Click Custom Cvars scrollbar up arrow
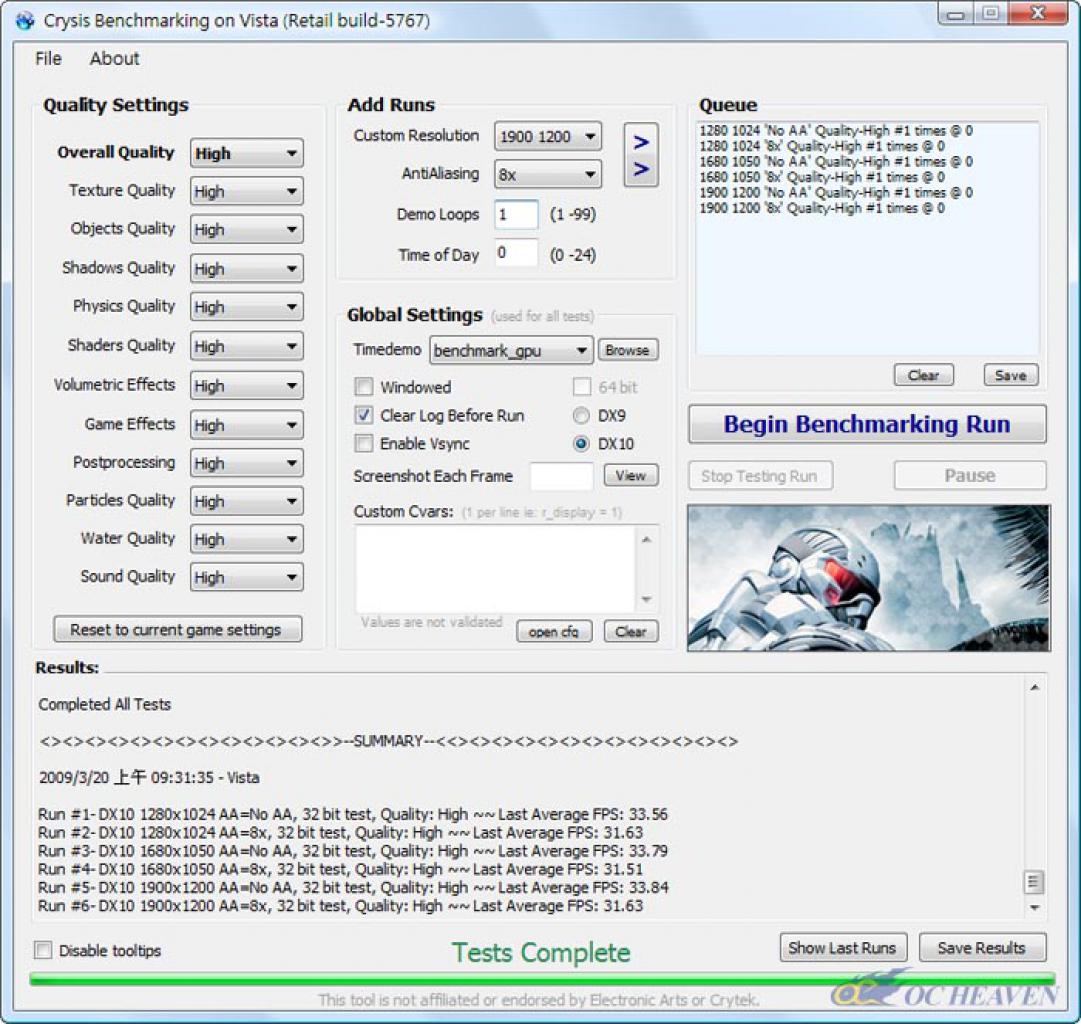Image resolution: width=1081 pixels, height=1024 pixels. 647,539
